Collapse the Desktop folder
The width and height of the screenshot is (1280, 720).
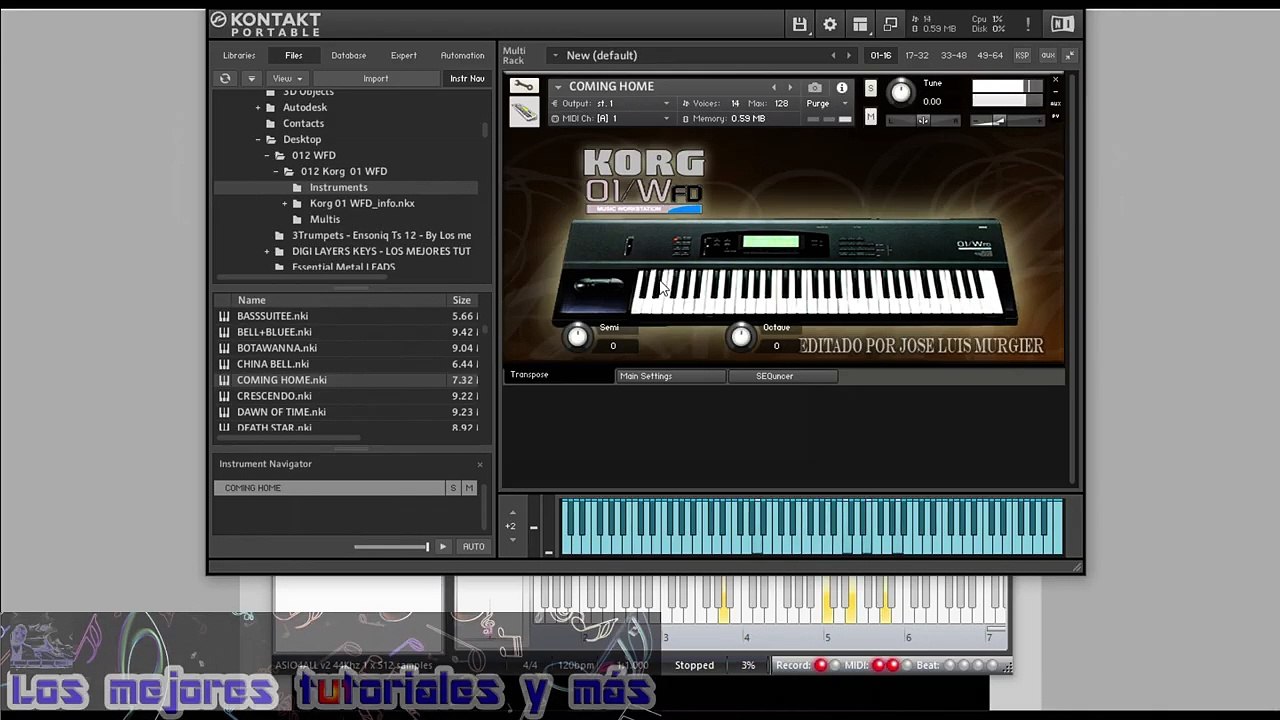[x=258, y=140]
